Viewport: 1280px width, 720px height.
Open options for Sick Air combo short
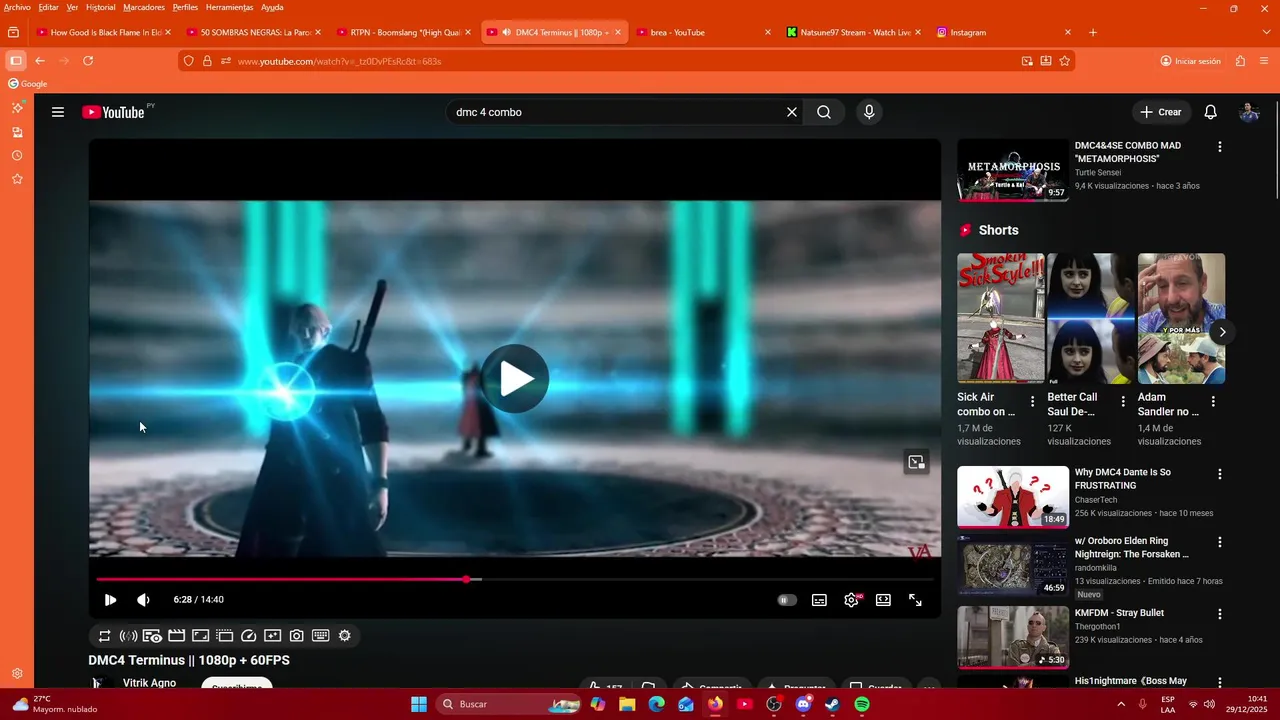pos(1032,402)
